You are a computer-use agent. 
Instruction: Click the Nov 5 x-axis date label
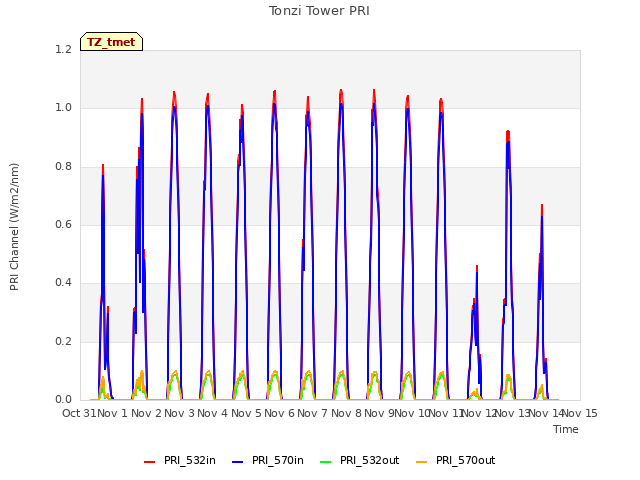pos(246,413)
